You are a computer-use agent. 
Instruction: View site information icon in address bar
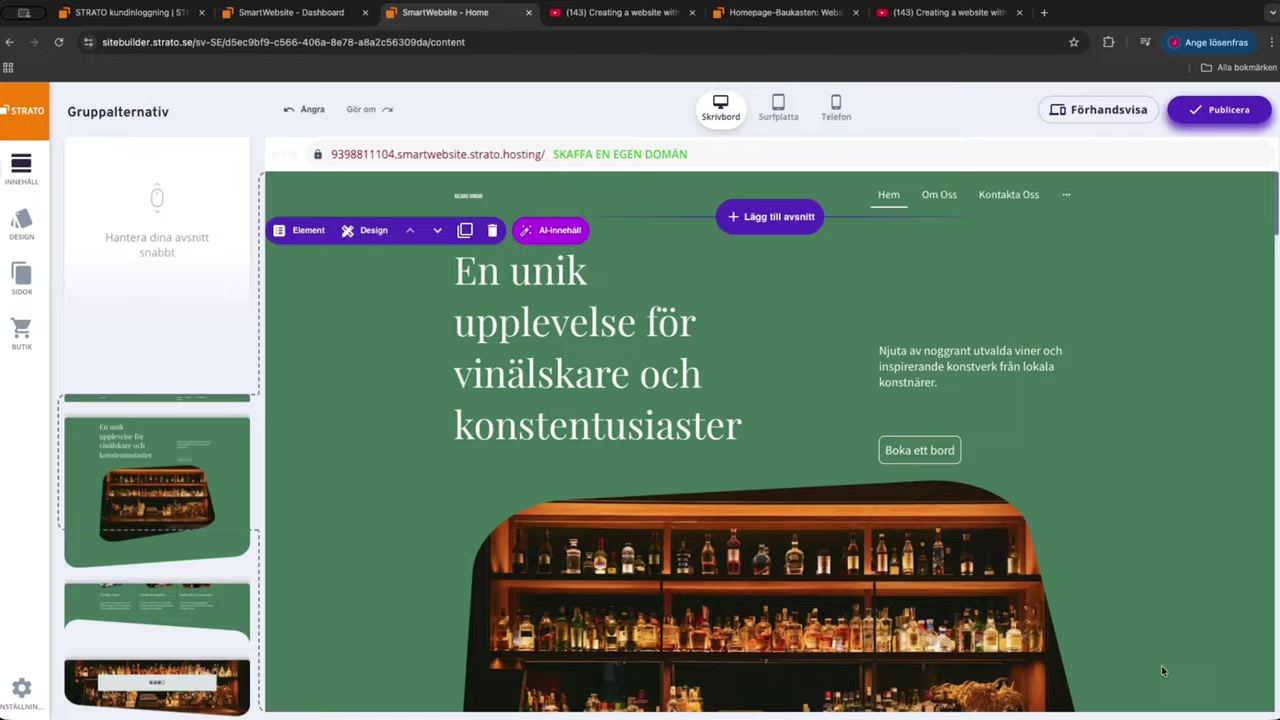pos(88,42)
